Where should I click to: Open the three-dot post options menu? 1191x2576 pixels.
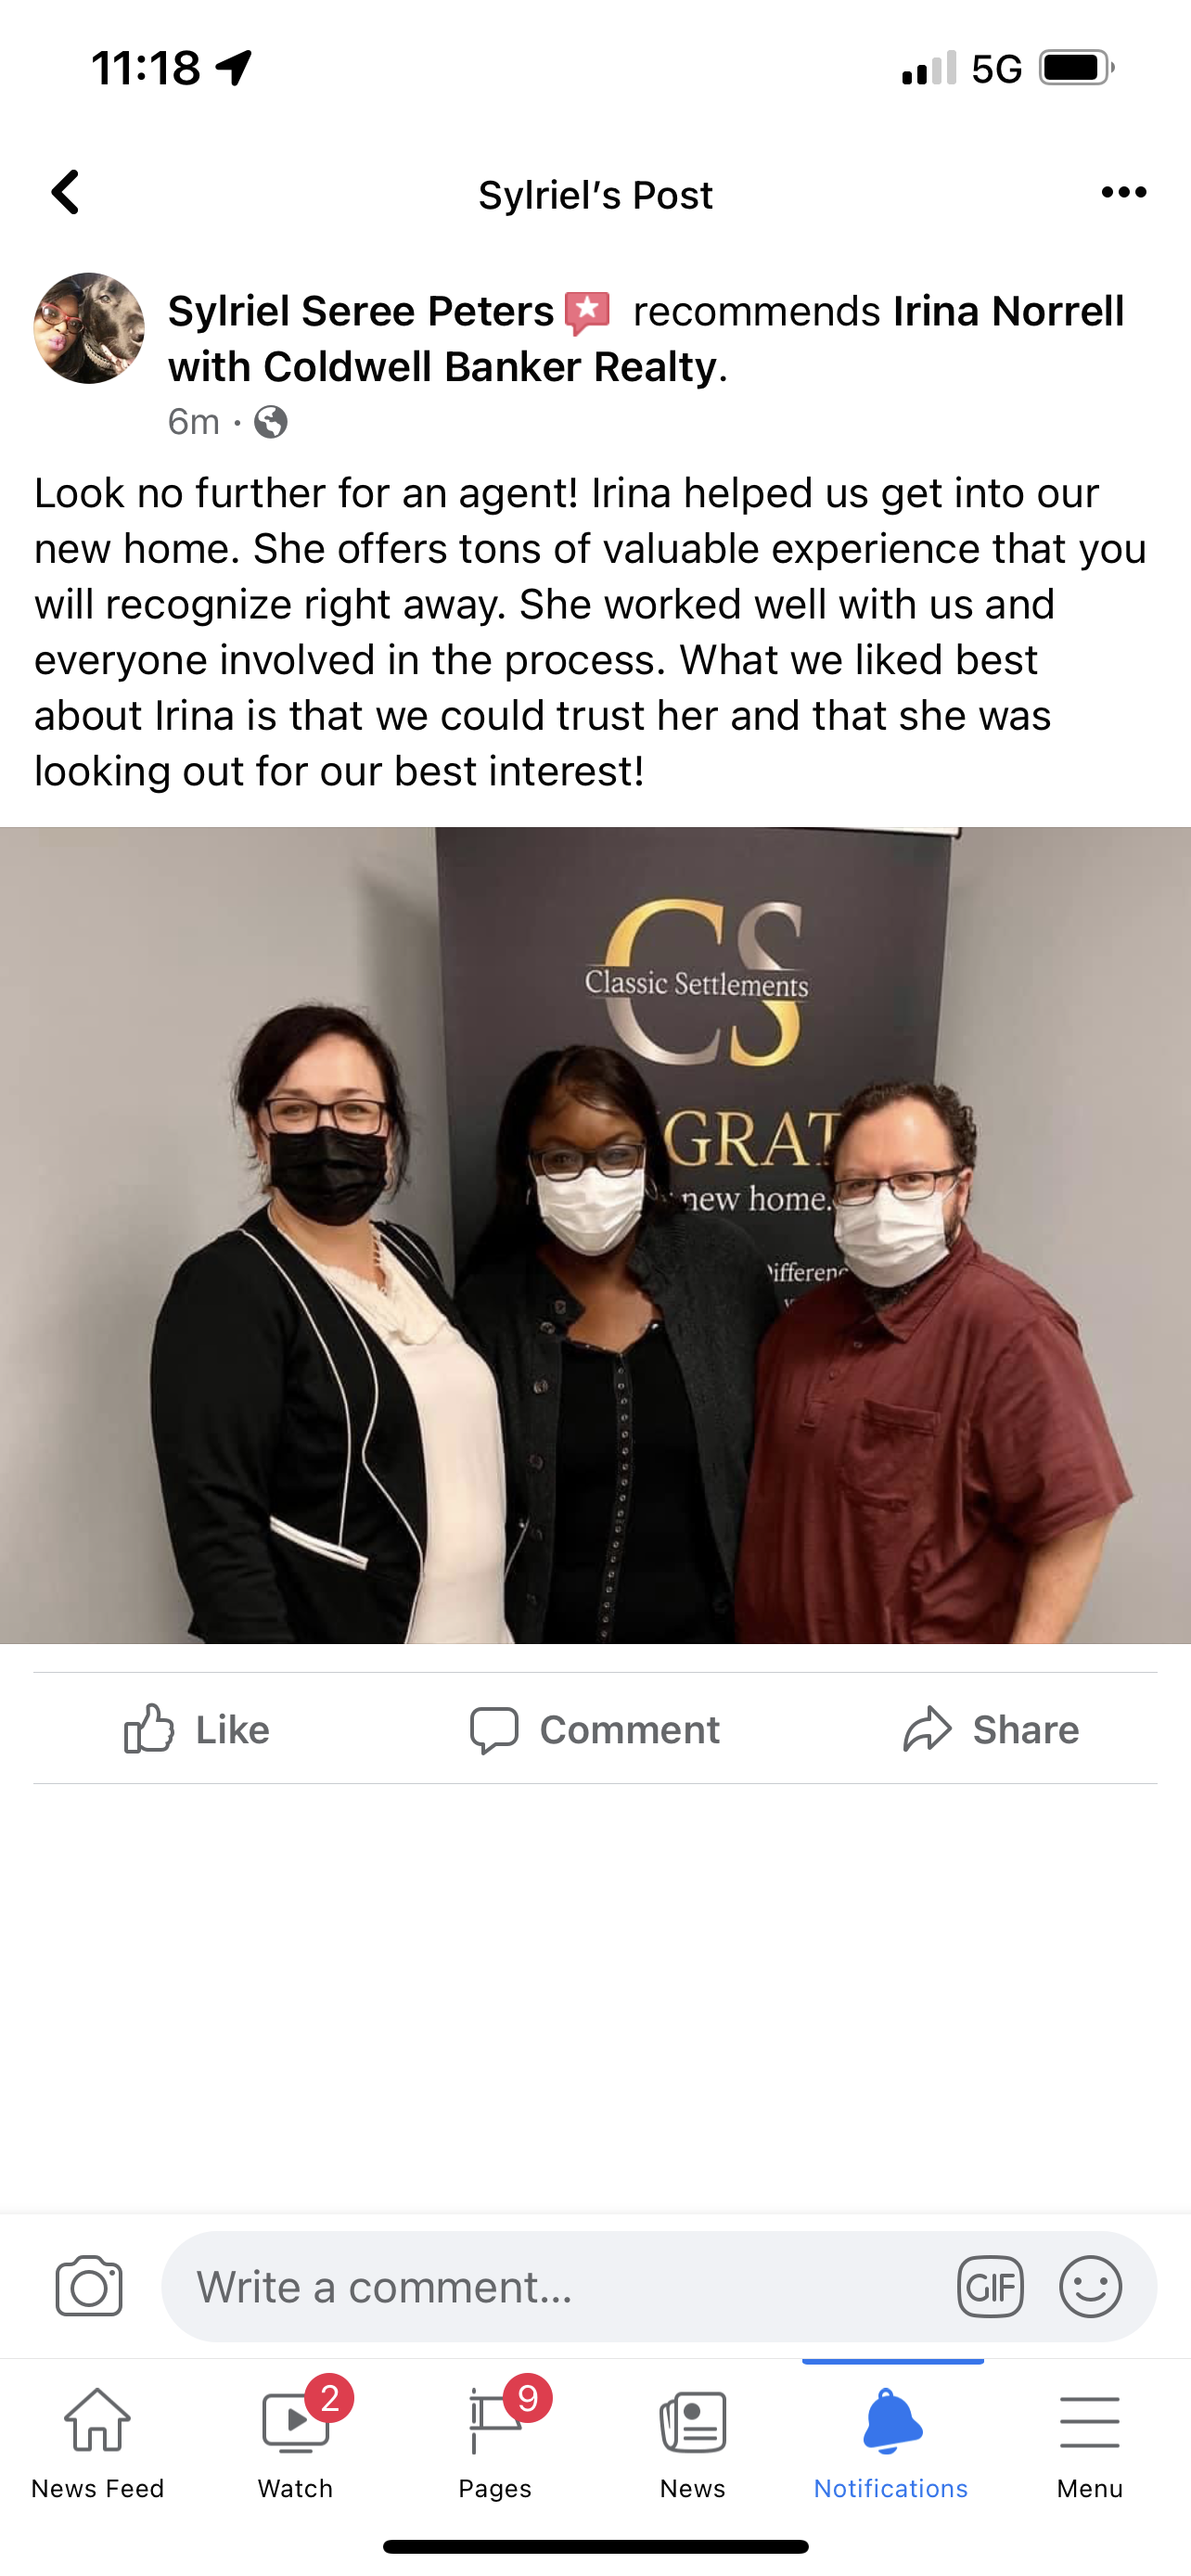pos(1123,192)
